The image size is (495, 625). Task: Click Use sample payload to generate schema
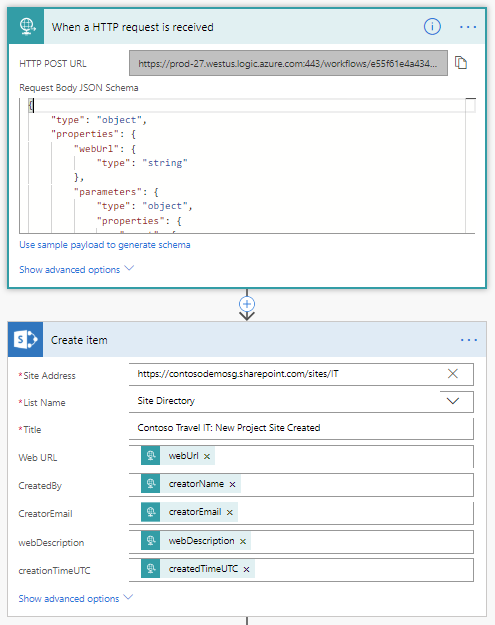point(105,245)
